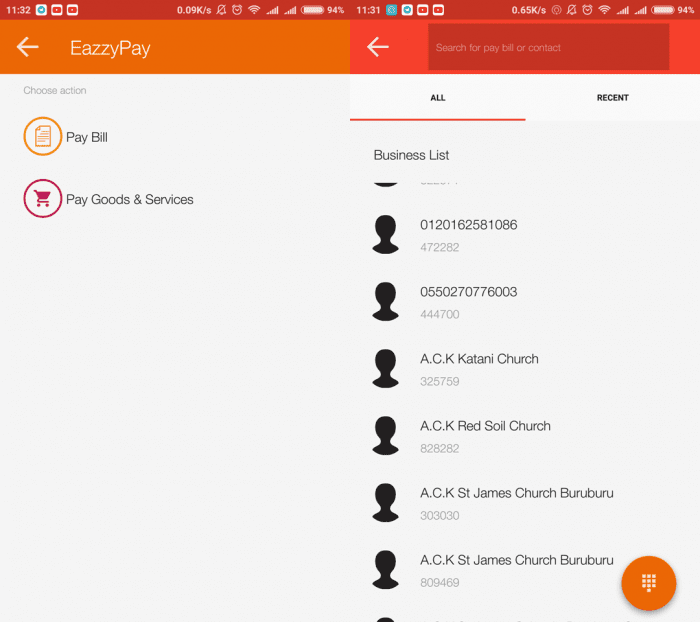Tap avatar icon for A.C.K Katani Church
The height and width of the screenshot is (622, 700).
click(386, 368)
